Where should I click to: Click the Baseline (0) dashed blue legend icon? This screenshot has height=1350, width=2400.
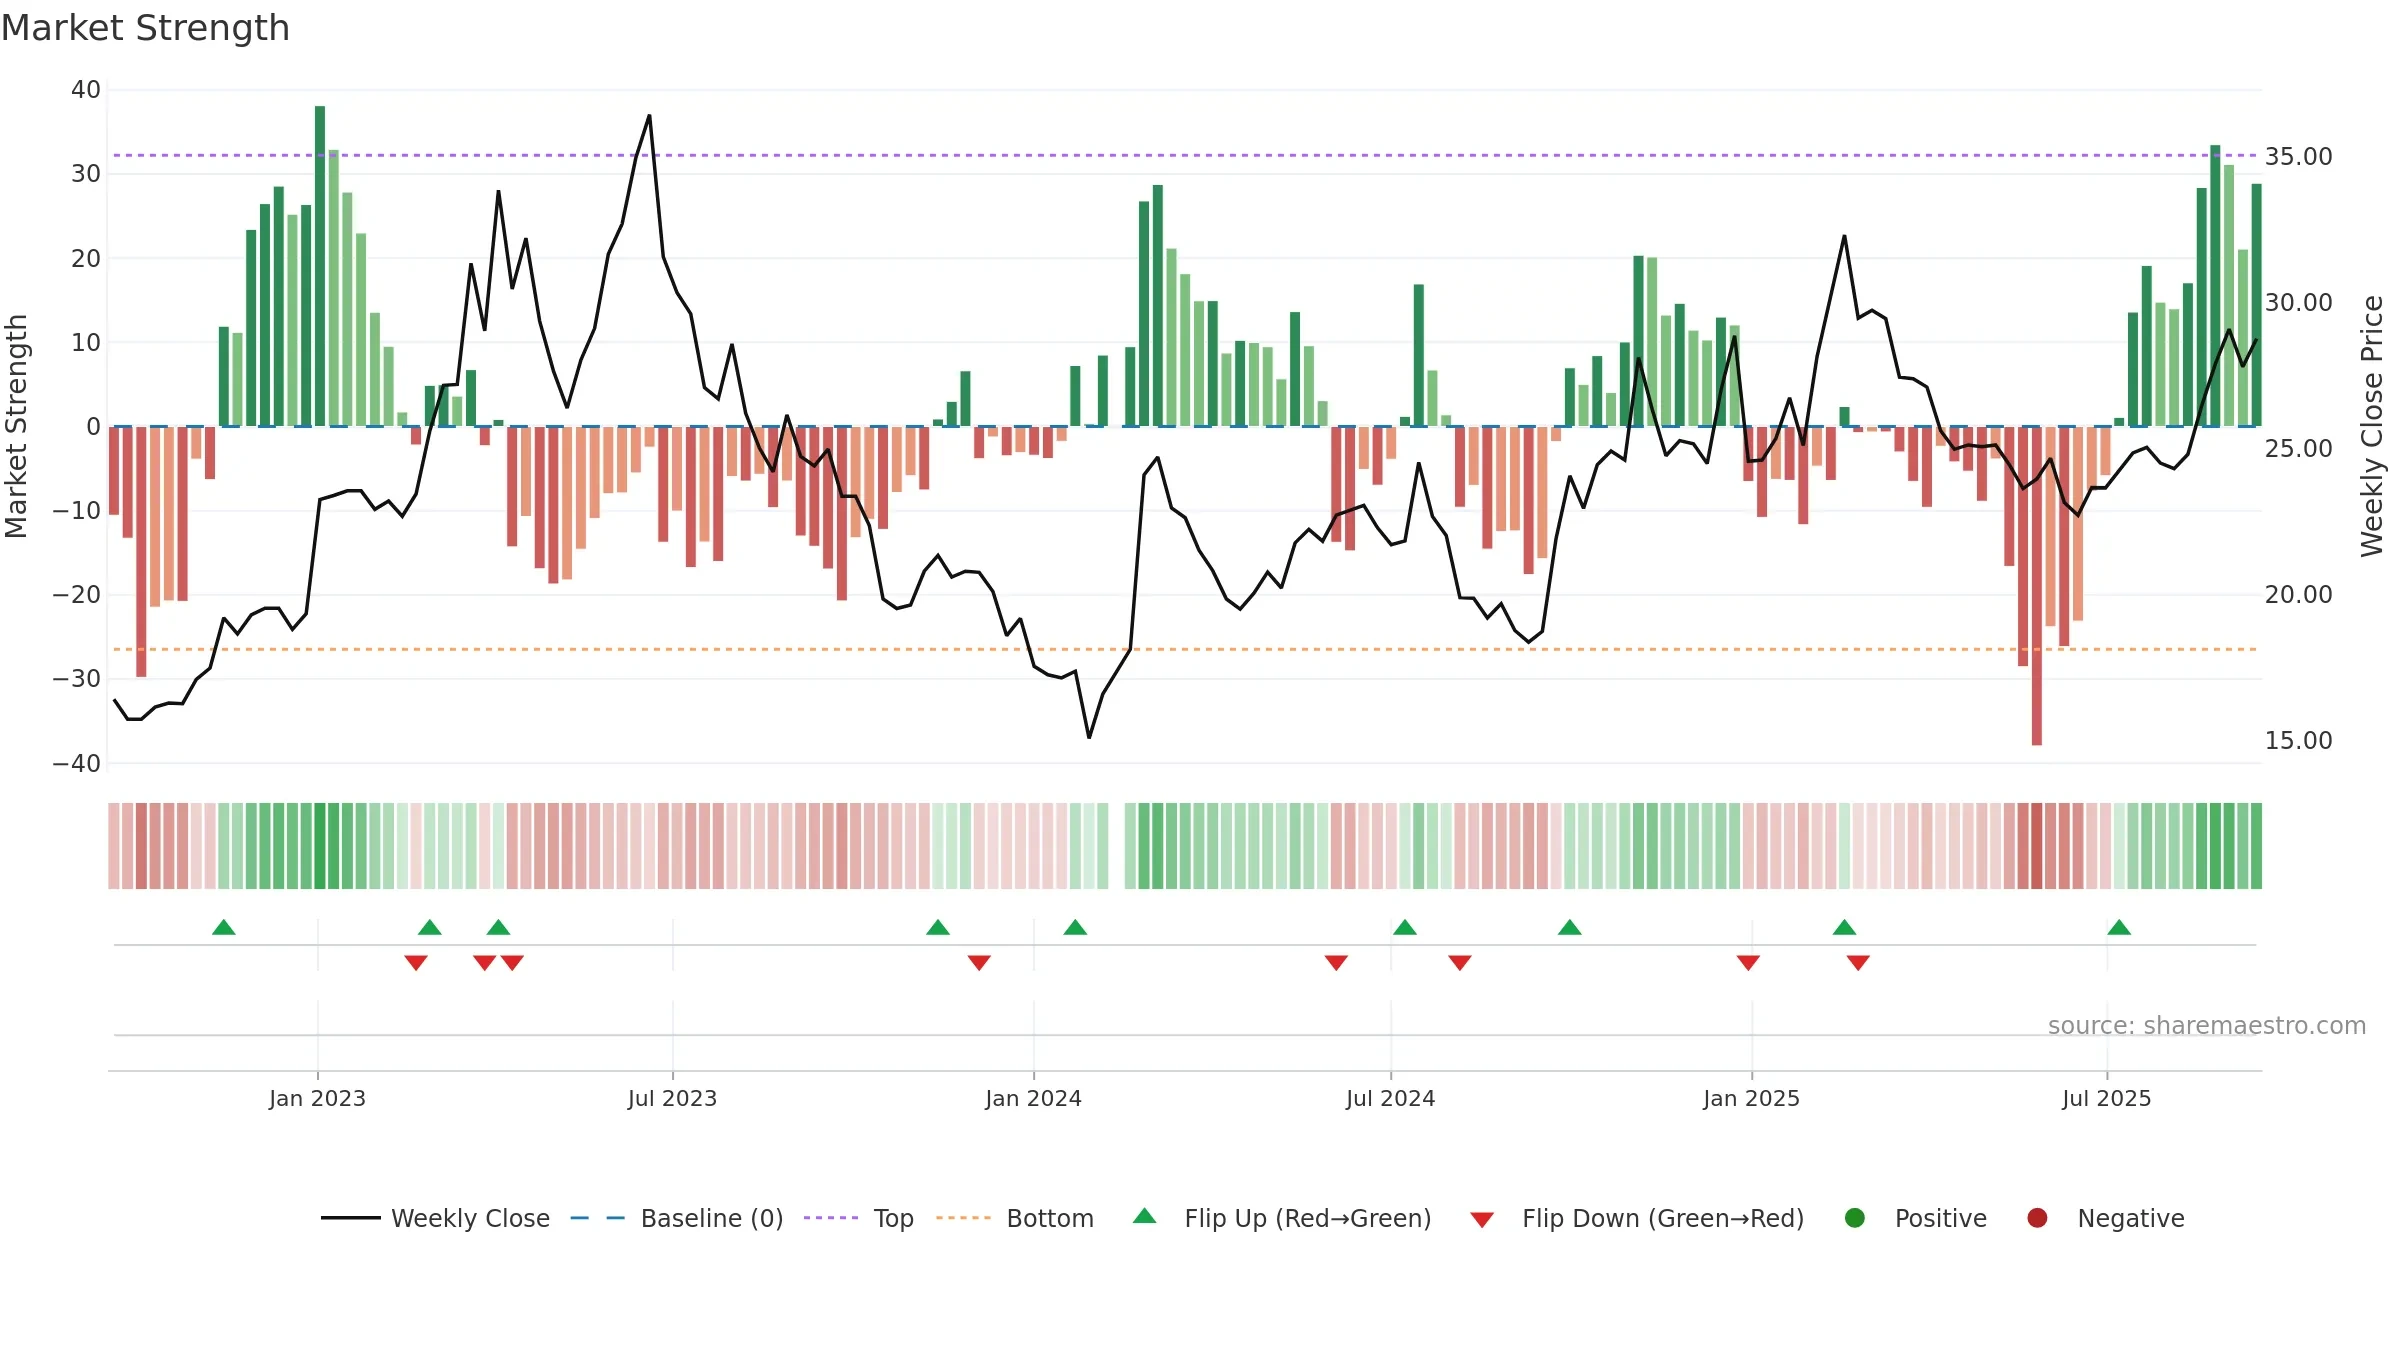pyautogui.click(x=597, y=1218)
